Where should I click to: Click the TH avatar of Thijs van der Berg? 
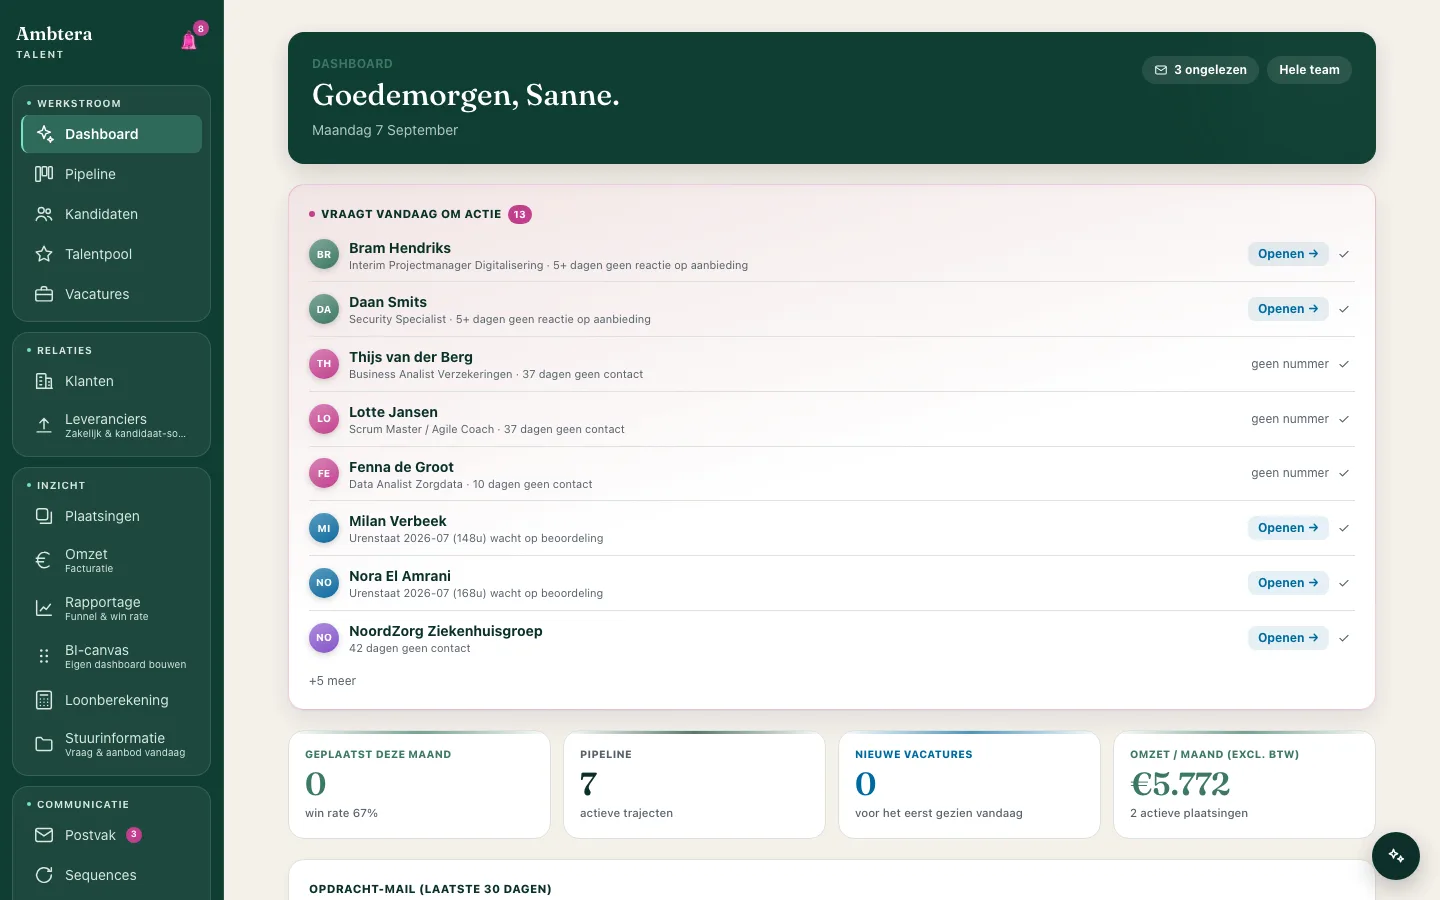click(x=324, y=364)
